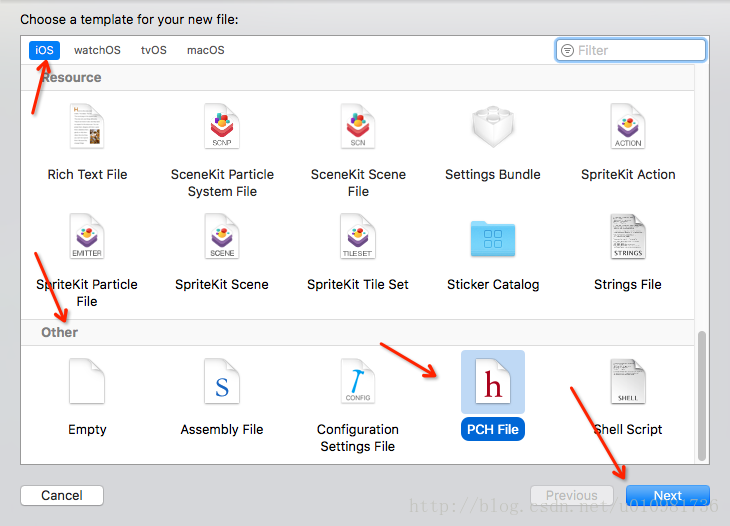Click the 'Rich Text File' label
730x526 pixels.
(87, 175)
